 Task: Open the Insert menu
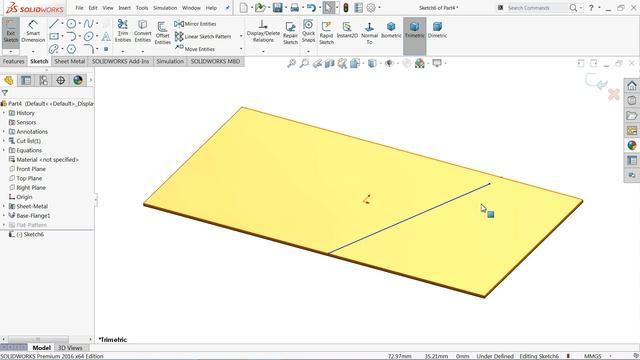point(124,8)
